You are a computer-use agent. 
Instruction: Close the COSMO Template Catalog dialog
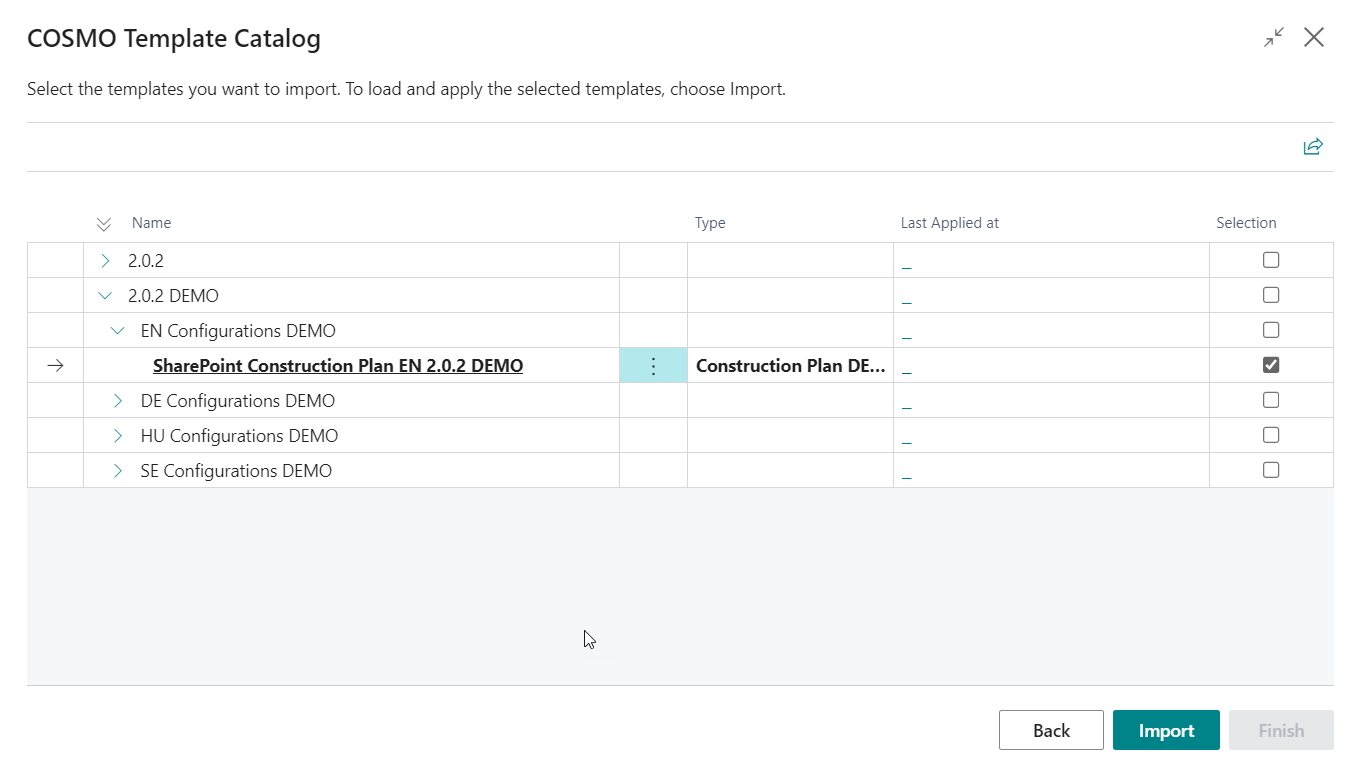(x=1314, y=38)
